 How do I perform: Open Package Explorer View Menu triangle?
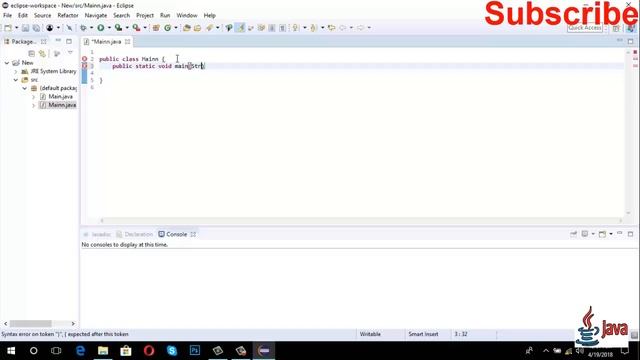(x=70, y=53)
